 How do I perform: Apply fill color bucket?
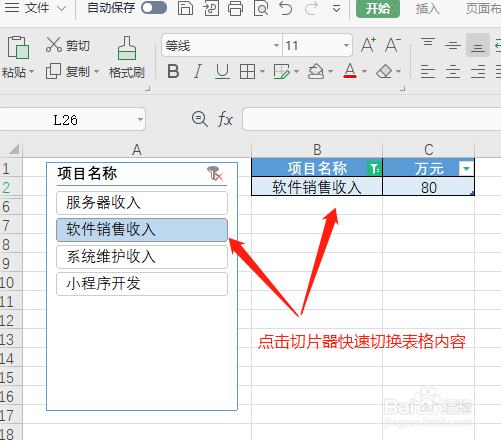(316, 71)
